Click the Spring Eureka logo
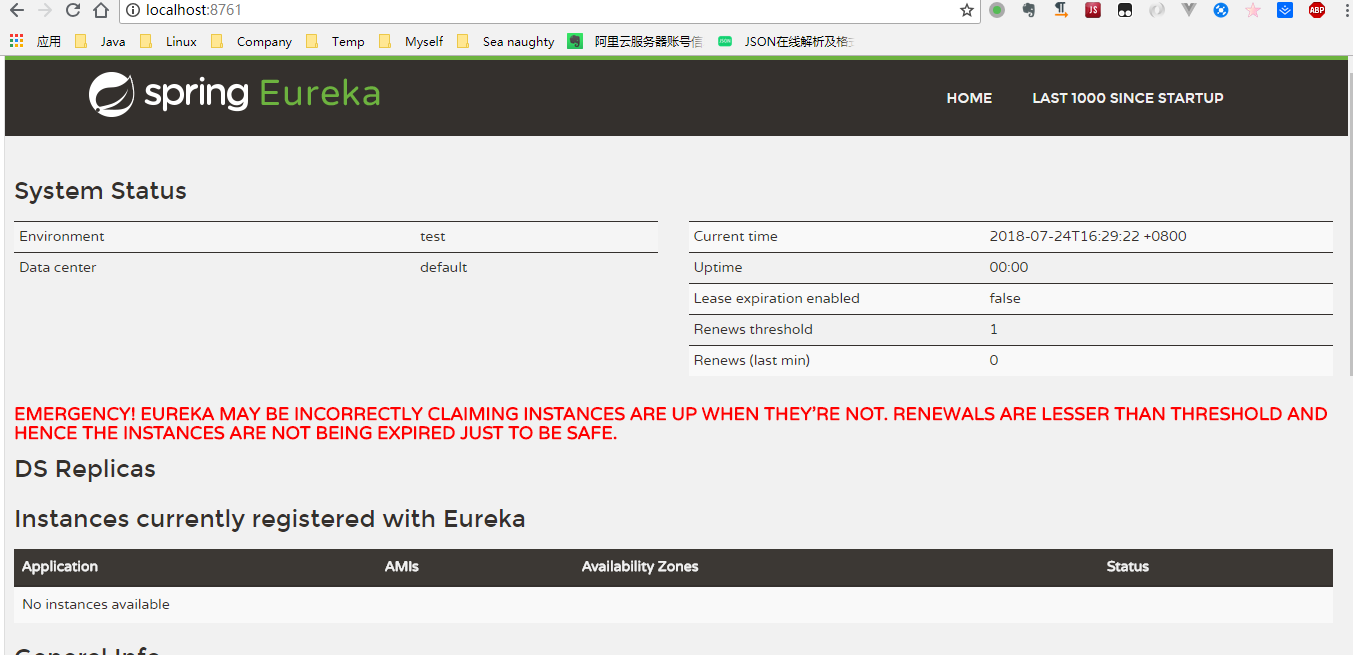The image size is (1353, 655). tap(234, 94)
